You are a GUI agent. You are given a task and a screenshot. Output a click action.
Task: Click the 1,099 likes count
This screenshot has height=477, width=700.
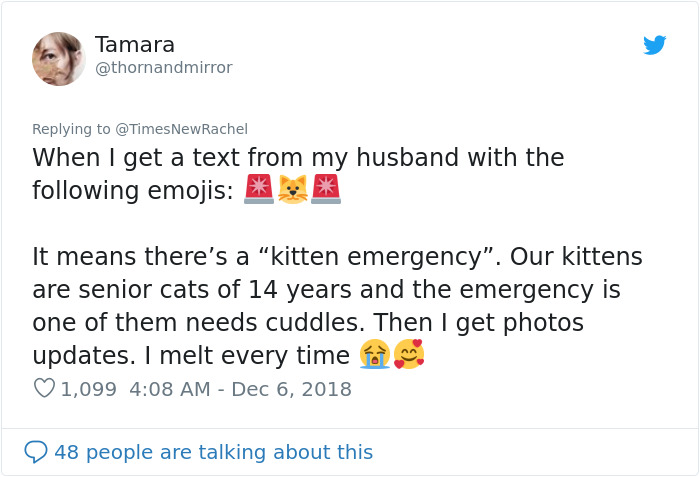[89, 389]
